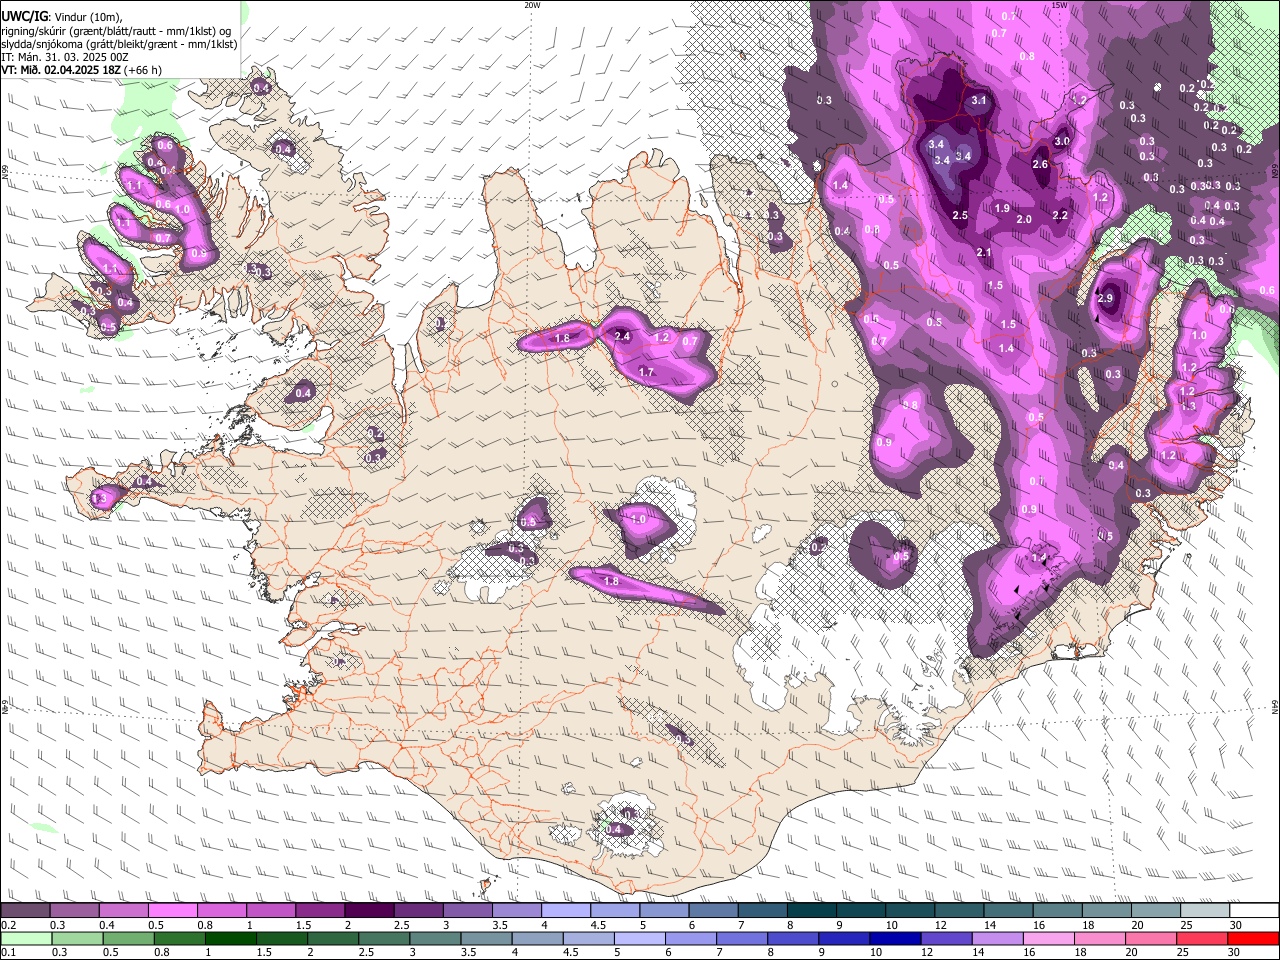The height and width of the screenshot is (960, 1280).
Task: Click the '20W' longitude label at the top
Action: [532, 5]
